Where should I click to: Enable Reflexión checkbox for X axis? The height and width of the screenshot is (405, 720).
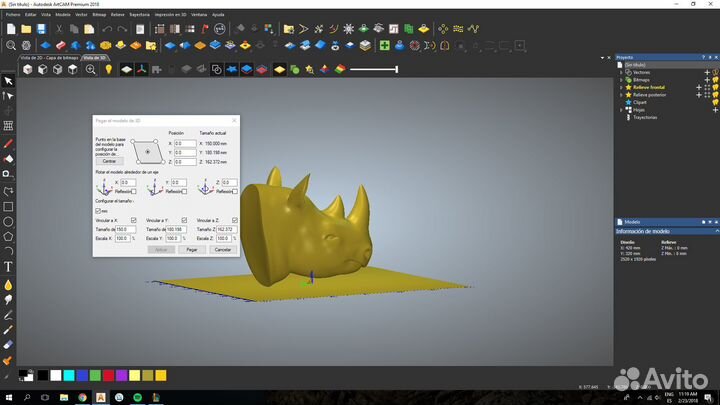(x=136, y=191)
